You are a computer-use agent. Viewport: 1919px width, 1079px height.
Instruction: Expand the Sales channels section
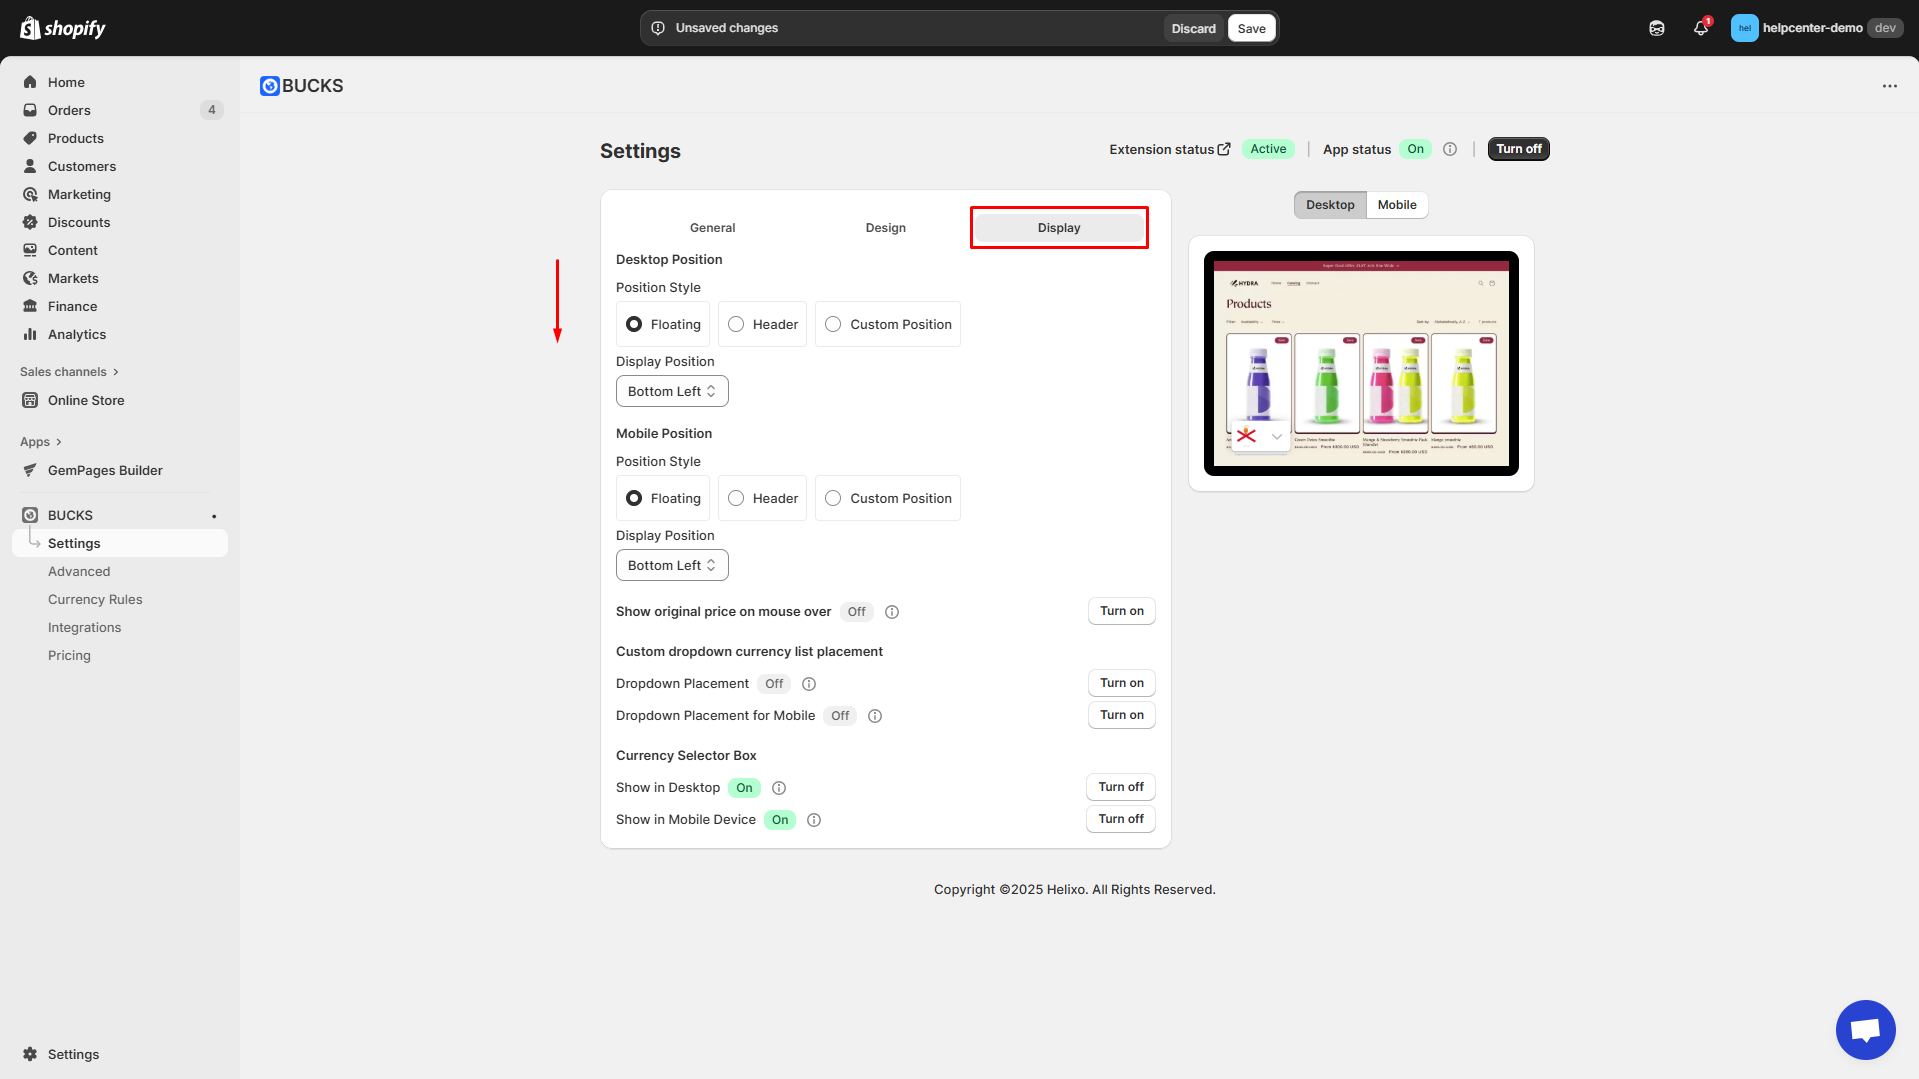[x=69, y=372]
